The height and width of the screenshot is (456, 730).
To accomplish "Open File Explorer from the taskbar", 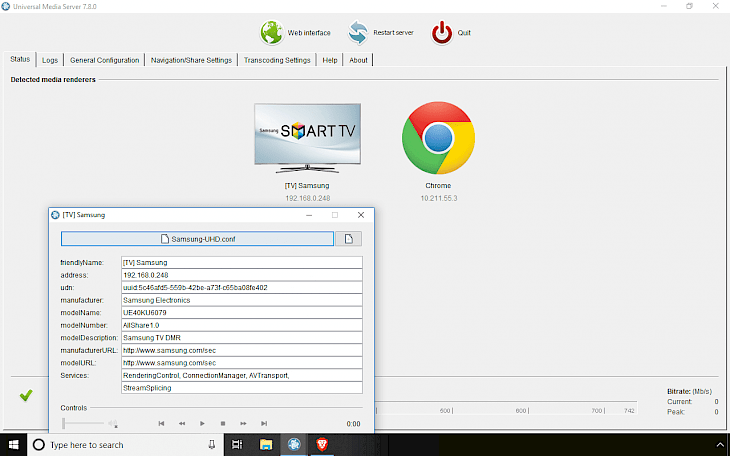I will click(266, 445).
